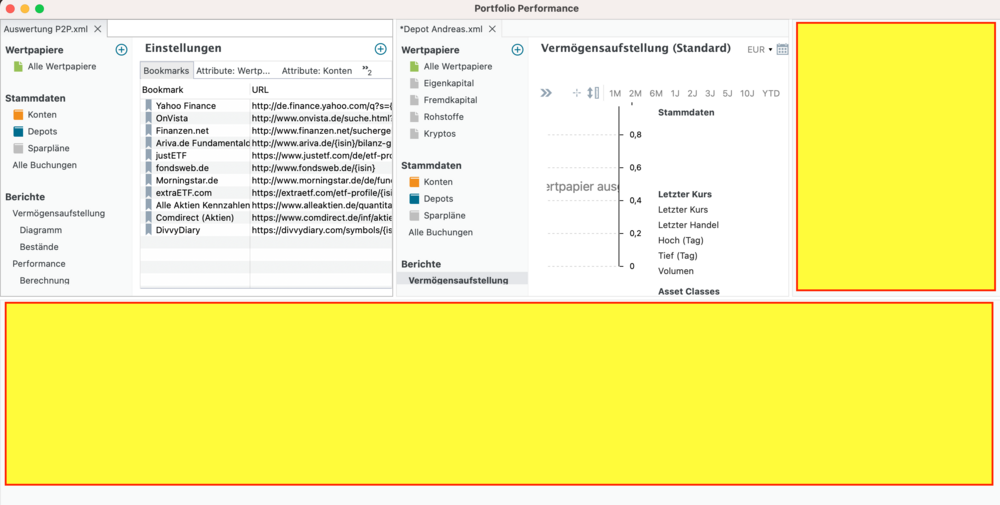Select extraETF.com bookmark name
The width and height of the screenshot is (1000, 505).
click(184, 193)
